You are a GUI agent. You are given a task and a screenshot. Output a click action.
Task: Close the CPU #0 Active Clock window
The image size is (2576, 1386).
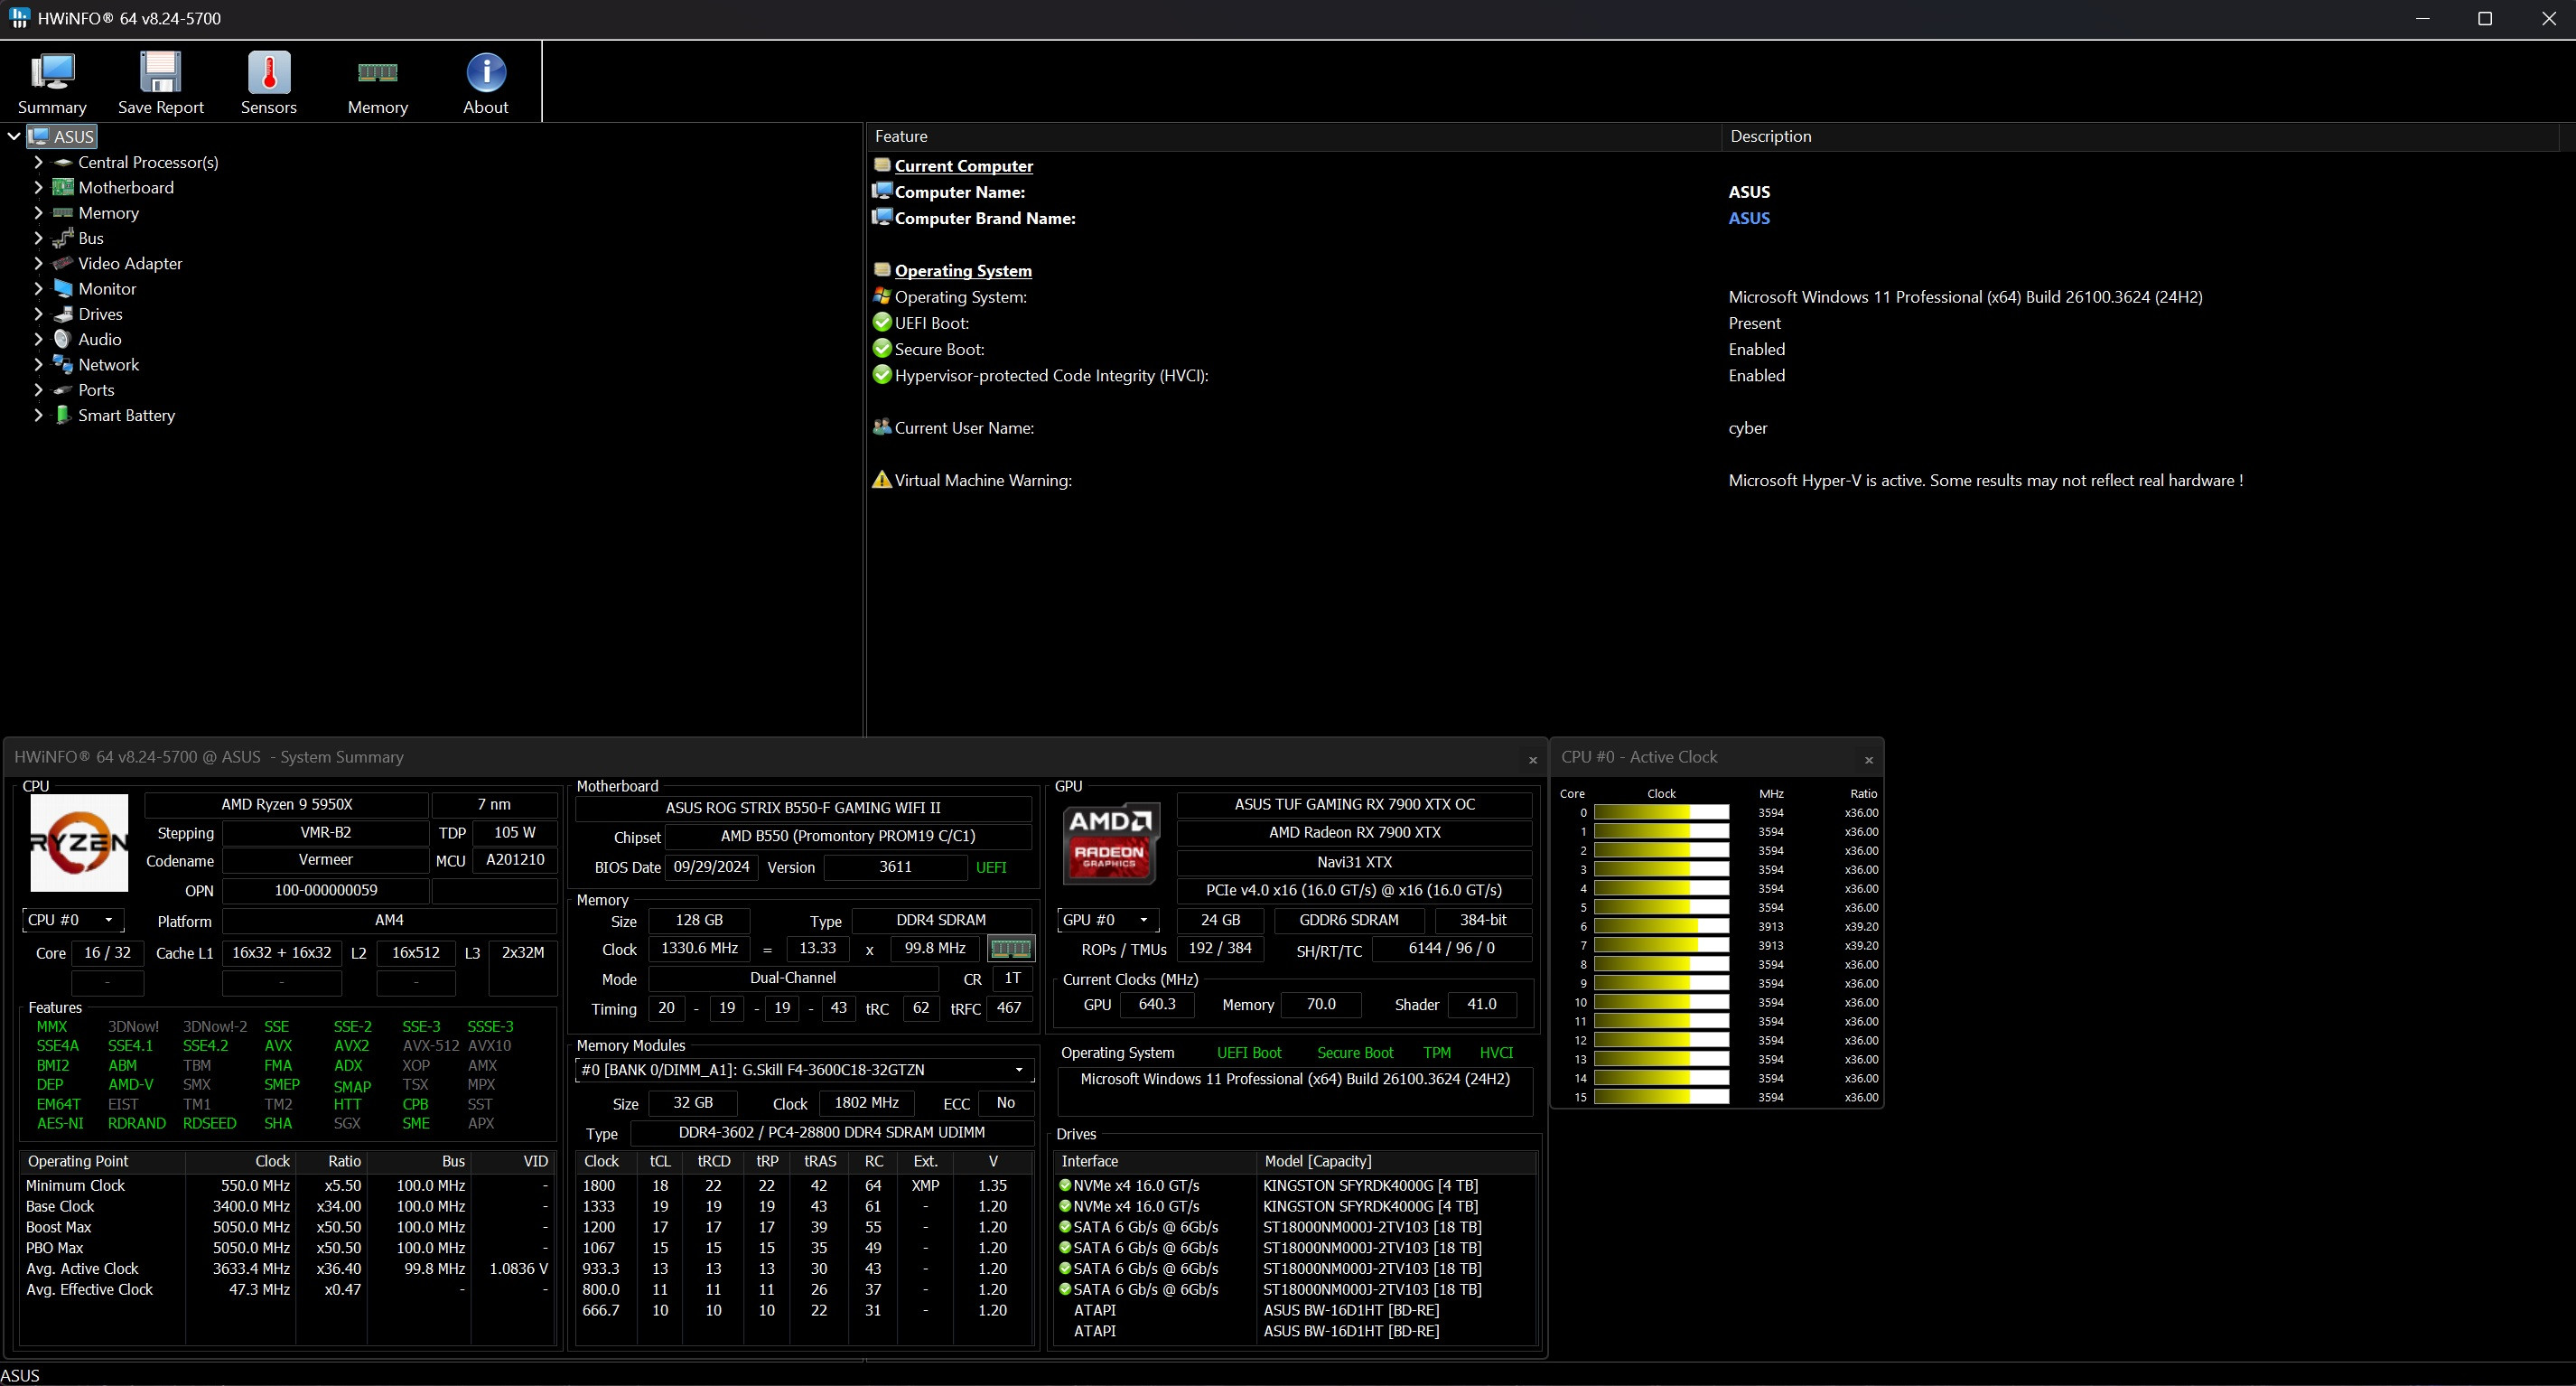[x=1868, y=760]
